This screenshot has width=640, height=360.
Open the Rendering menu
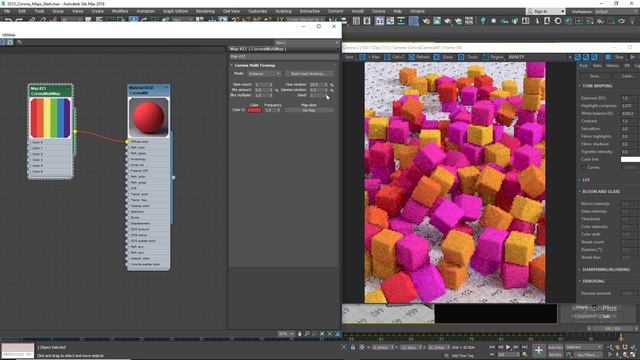click(x=205, y=11)
